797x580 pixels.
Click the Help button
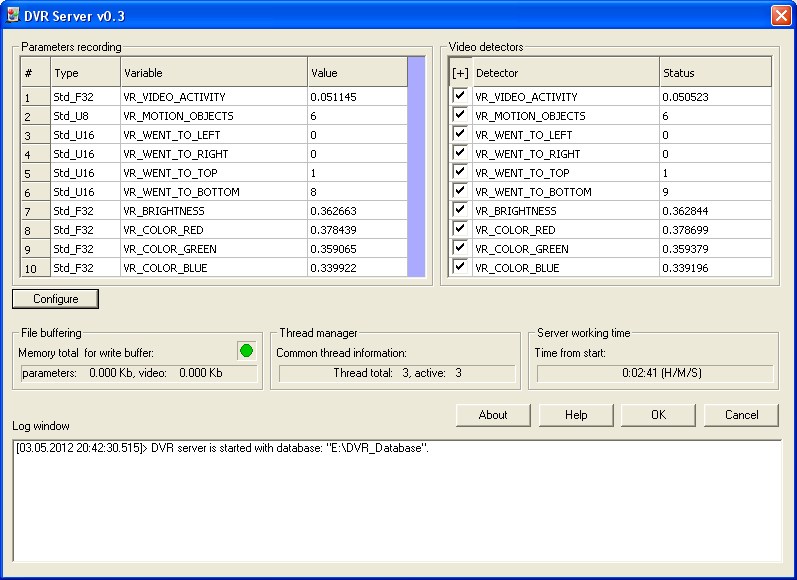(x=576, y=415)
